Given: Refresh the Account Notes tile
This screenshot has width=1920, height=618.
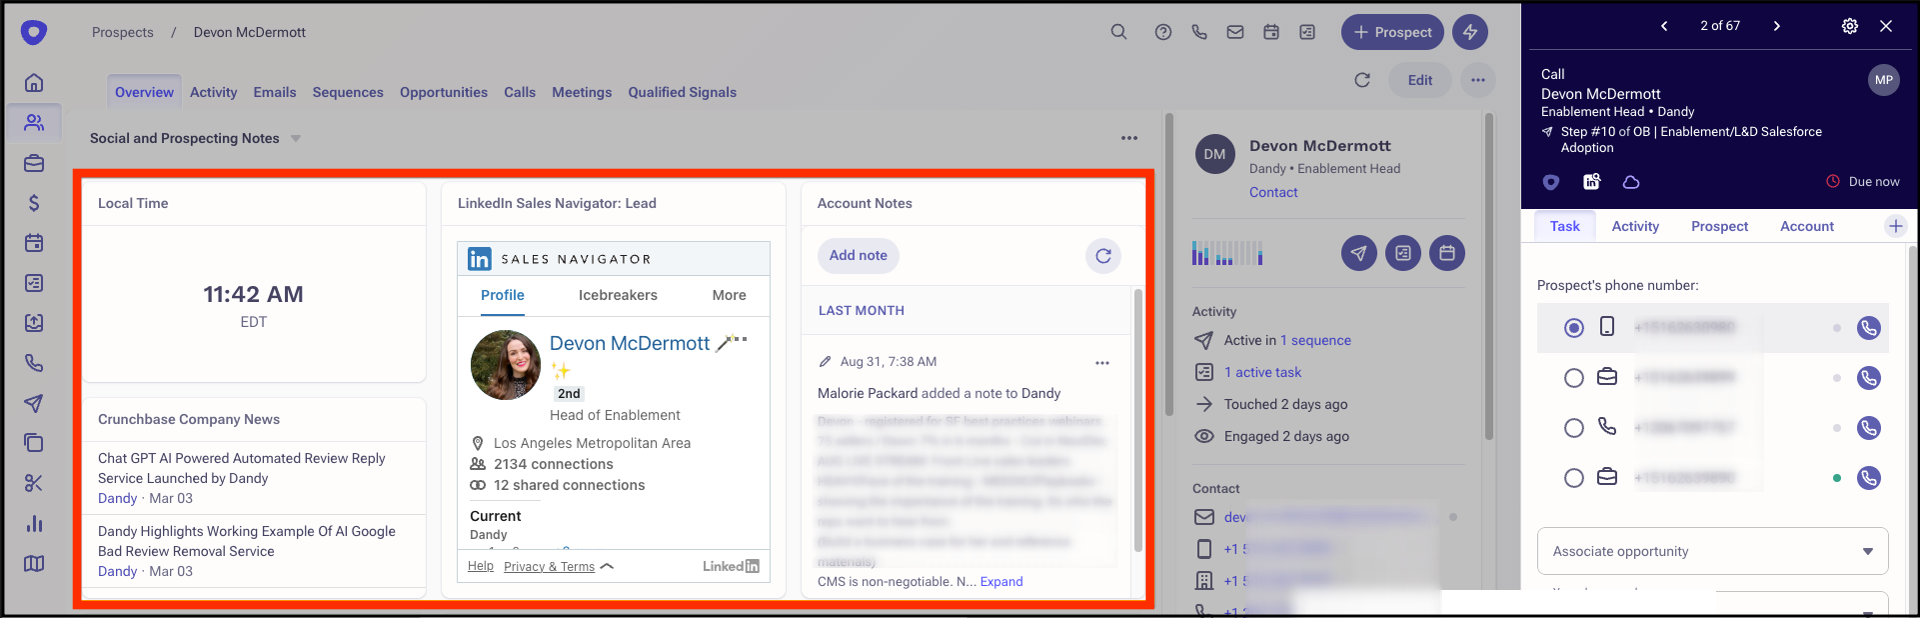Looking at the screenshot, I should tap(1103, 256).
